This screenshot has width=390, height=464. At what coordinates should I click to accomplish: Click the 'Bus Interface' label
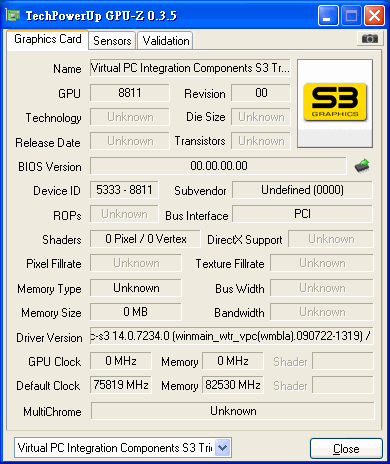pyautogui.click(x=197, y=216)
